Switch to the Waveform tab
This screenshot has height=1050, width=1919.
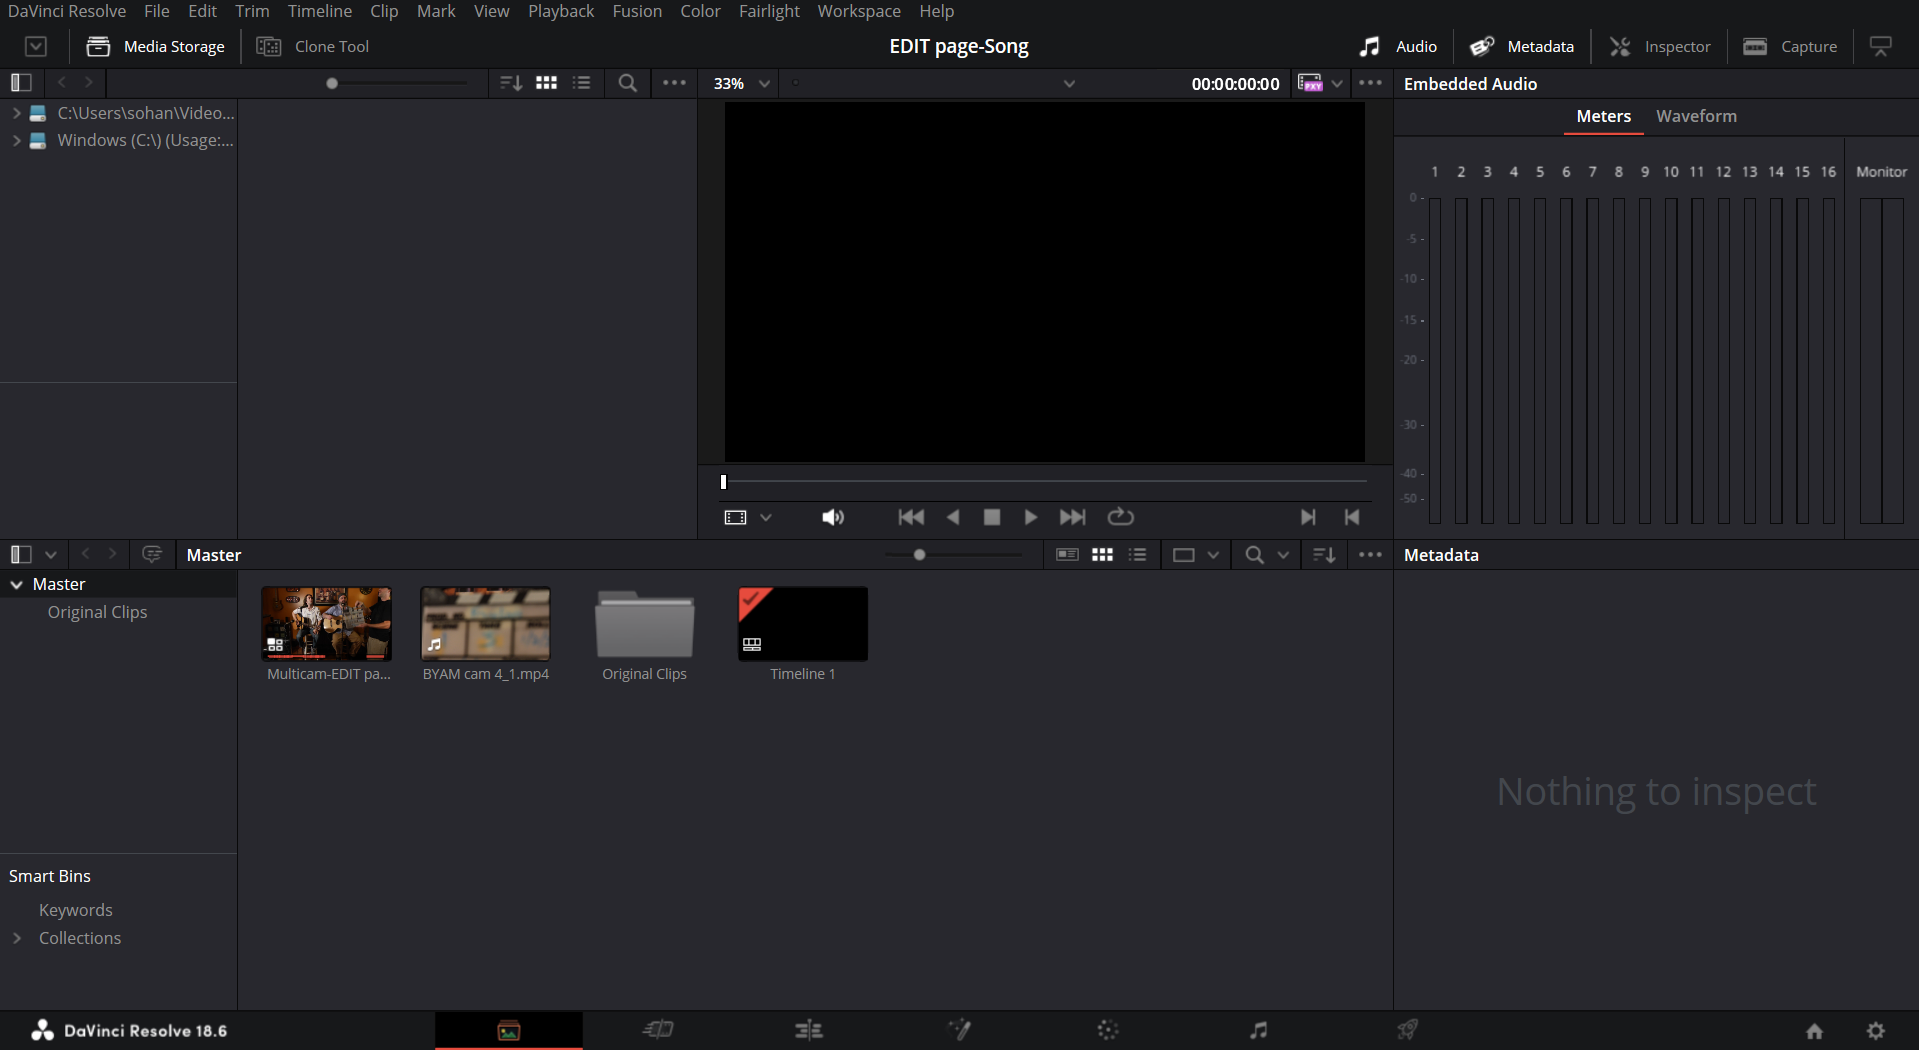[x=1696, y=116]
